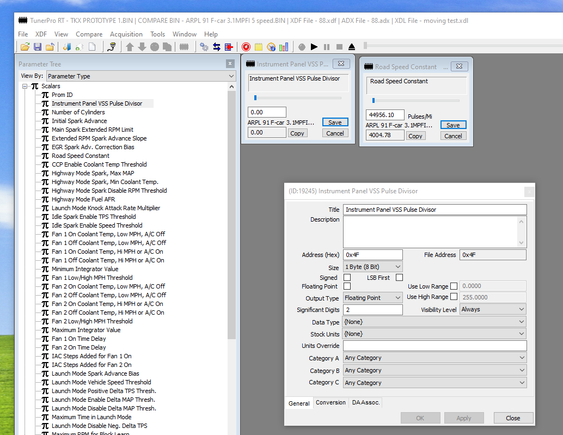Viewport: 563px width, 435px height.
Task: Open the Size dropdown showing 1 Byte
Action: [373, 267]
